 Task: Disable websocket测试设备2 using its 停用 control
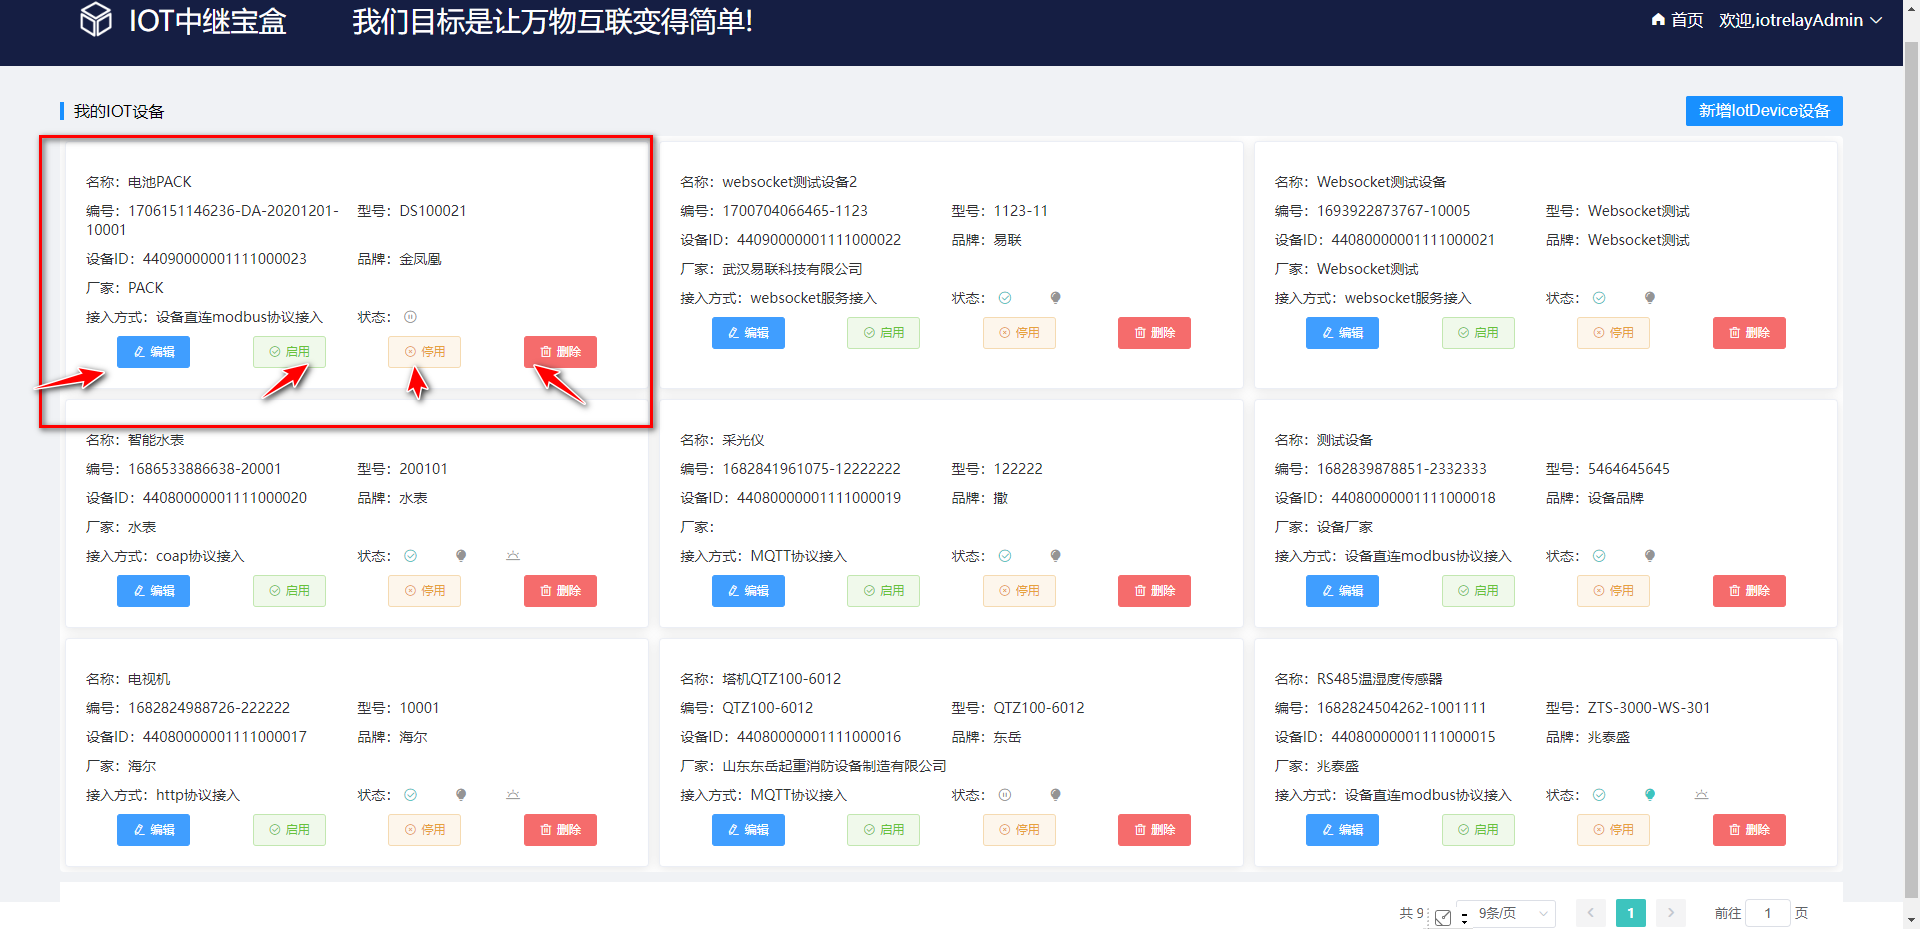1019,333
